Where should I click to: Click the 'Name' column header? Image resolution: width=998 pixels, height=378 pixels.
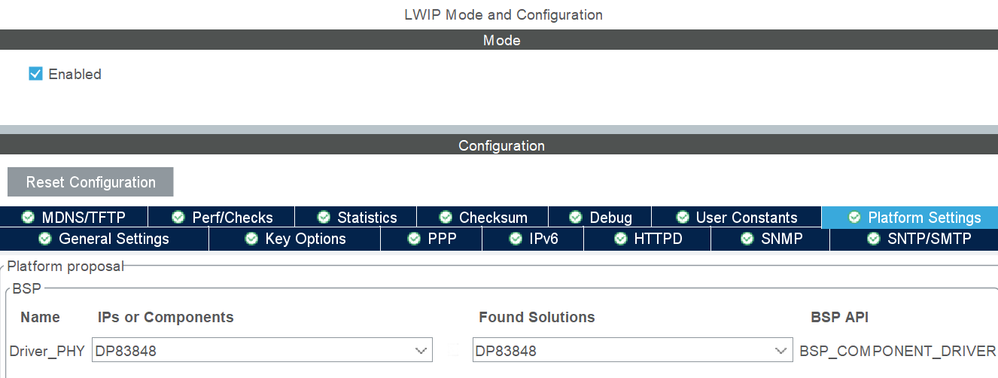point(40,317)
